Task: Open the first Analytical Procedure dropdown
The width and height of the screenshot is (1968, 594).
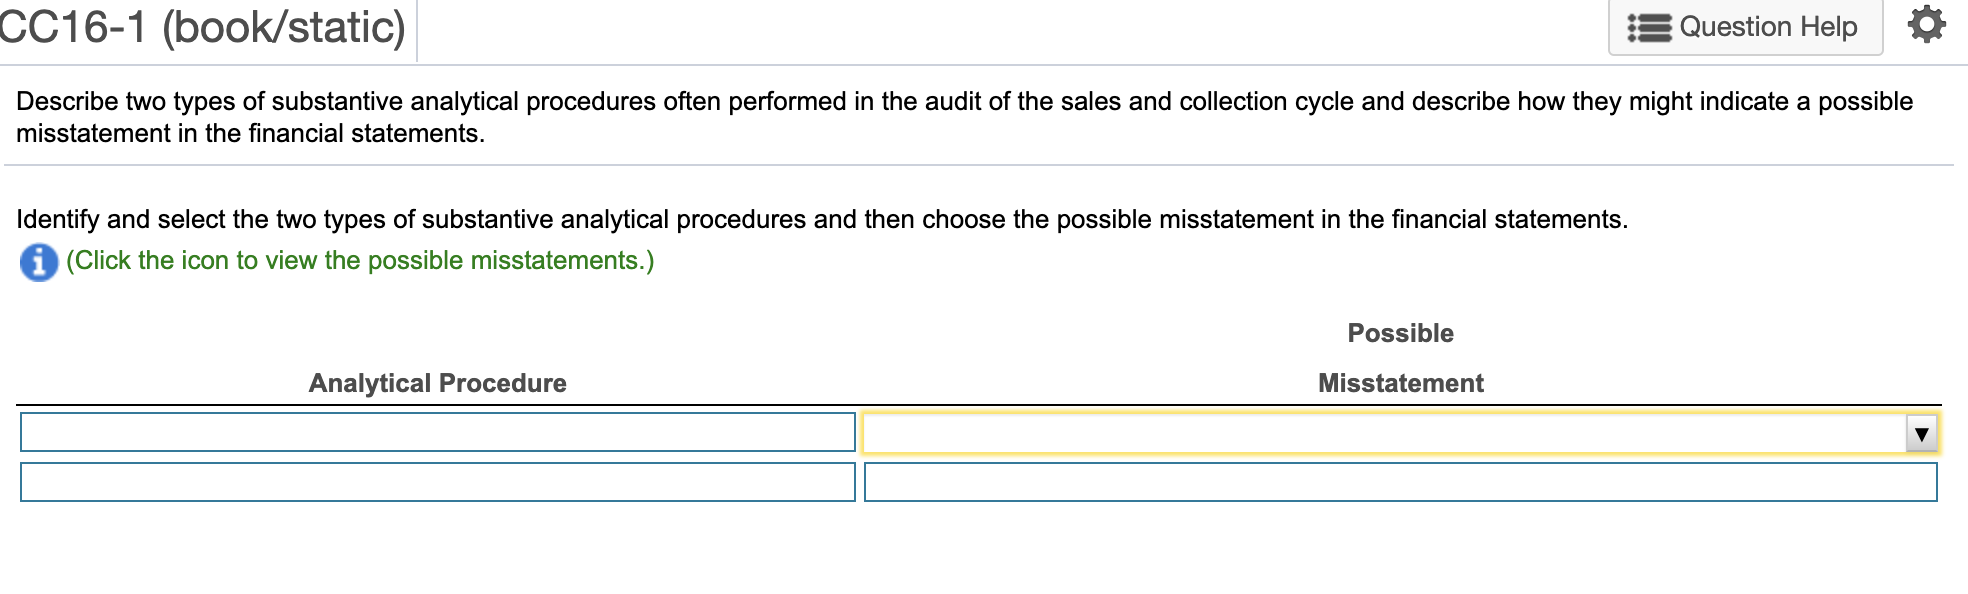Action: 435,433
